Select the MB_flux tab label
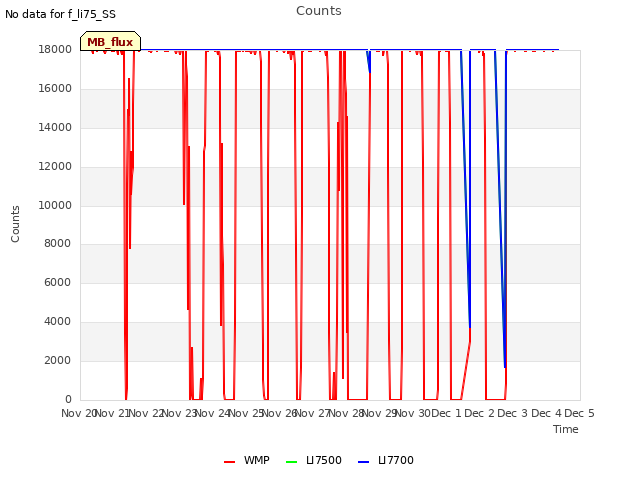This screenshot has height=480, width=640. [110, 42]
